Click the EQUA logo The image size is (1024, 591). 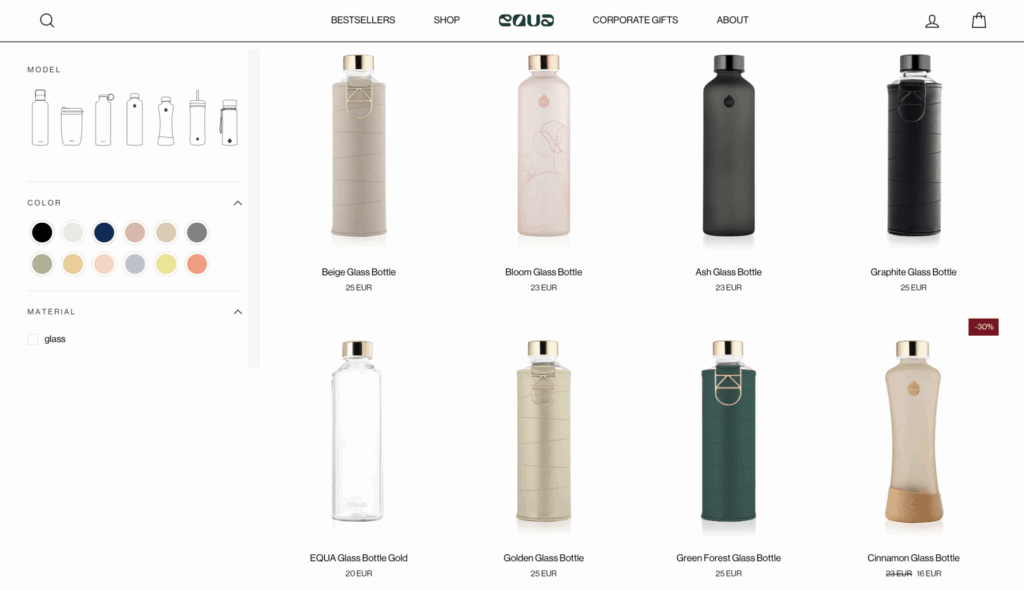(x=526, y=20)
